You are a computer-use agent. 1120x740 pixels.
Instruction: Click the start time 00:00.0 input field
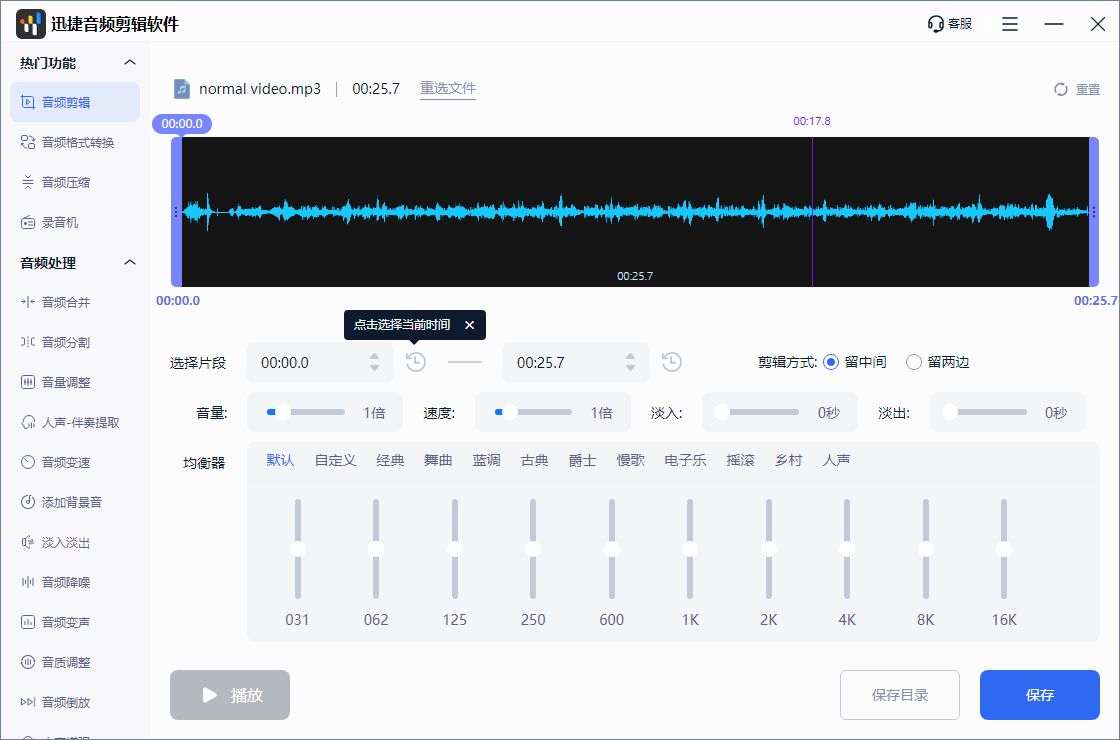coord(320,362)
